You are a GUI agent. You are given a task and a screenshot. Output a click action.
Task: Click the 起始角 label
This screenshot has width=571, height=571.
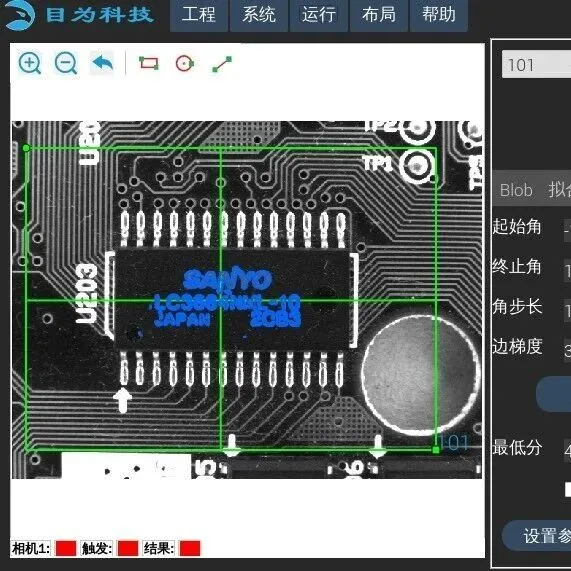coord(517,227)
